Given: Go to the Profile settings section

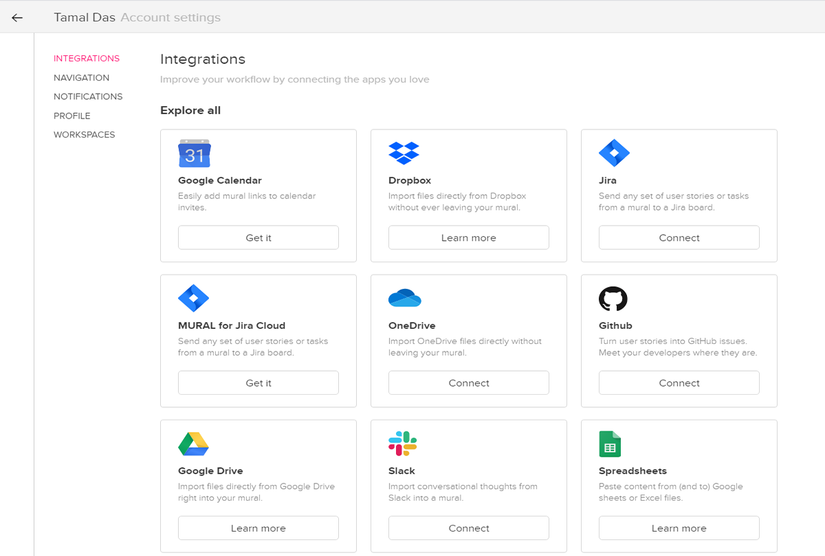Looking at the screenshot, I should click(72, 116).
